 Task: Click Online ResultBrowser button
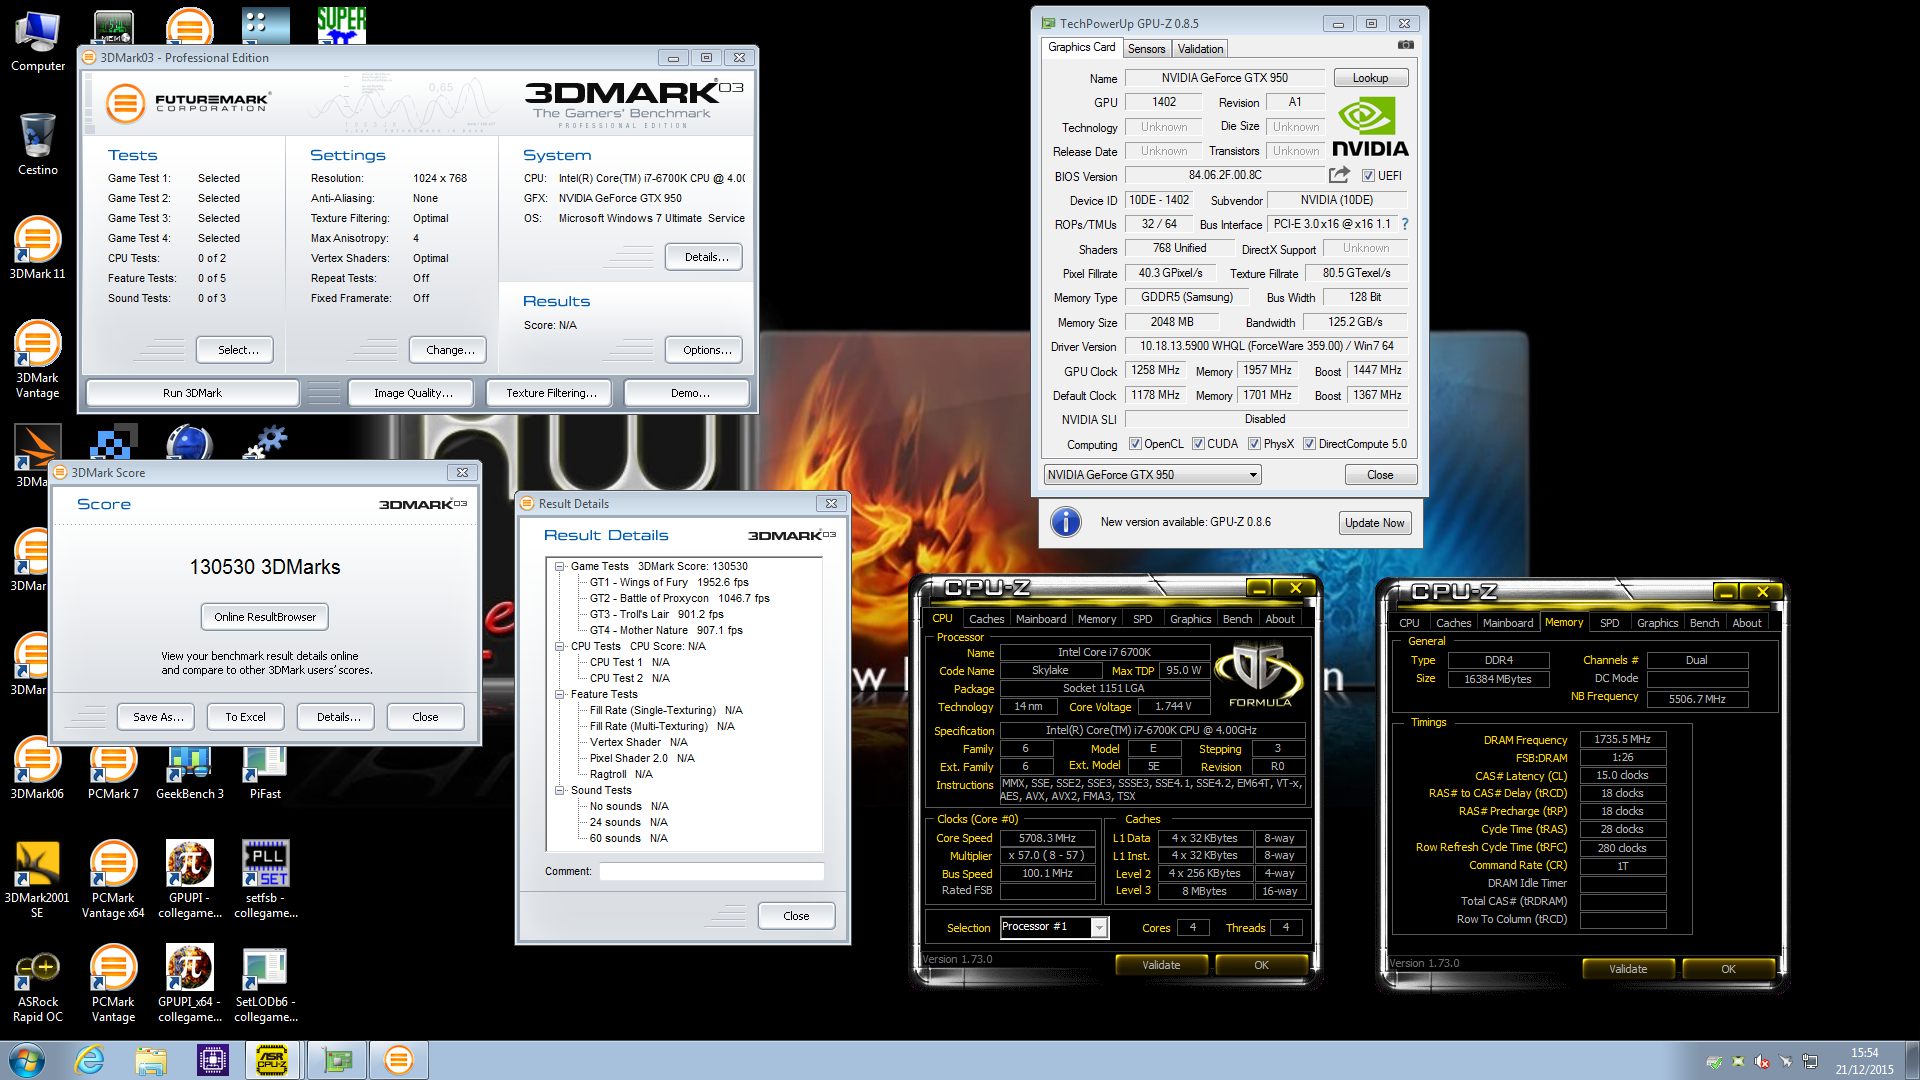coord(265,617)
